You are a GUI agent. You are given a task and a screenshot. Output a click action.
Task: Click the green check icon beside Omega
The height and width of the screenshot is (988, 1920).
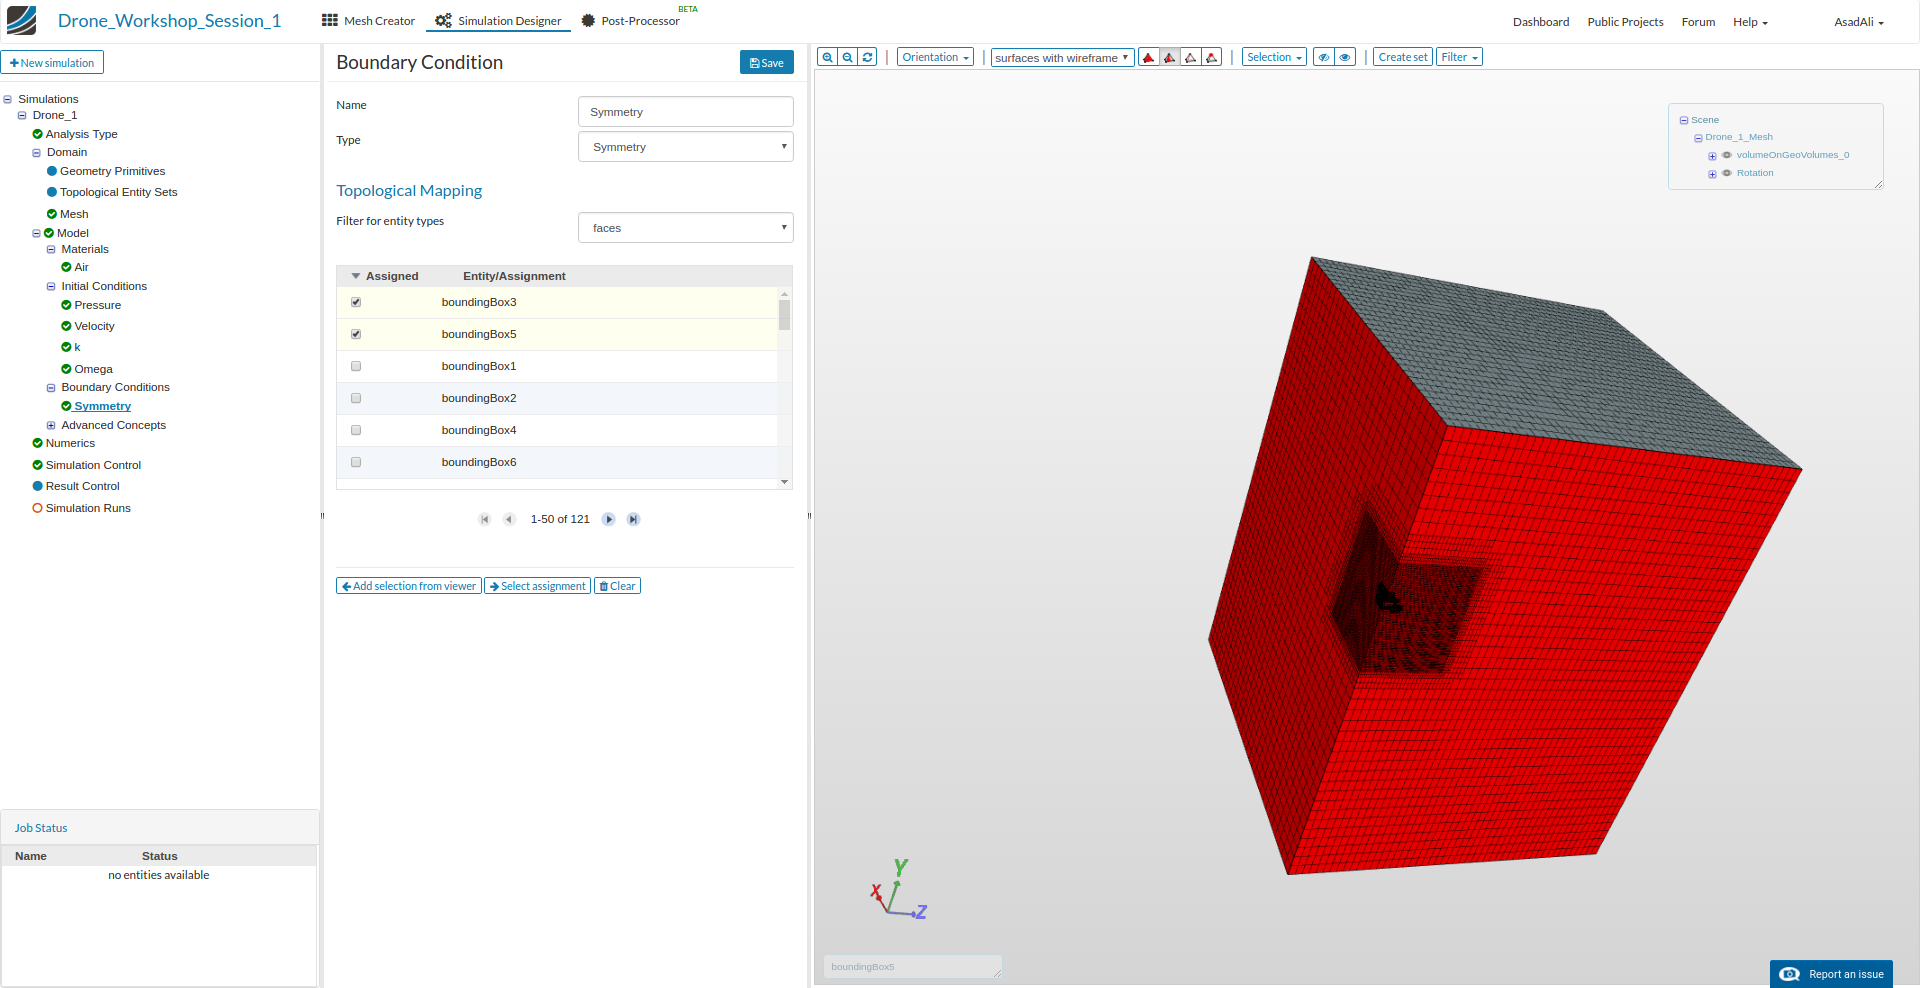click(x=66, y=369)
